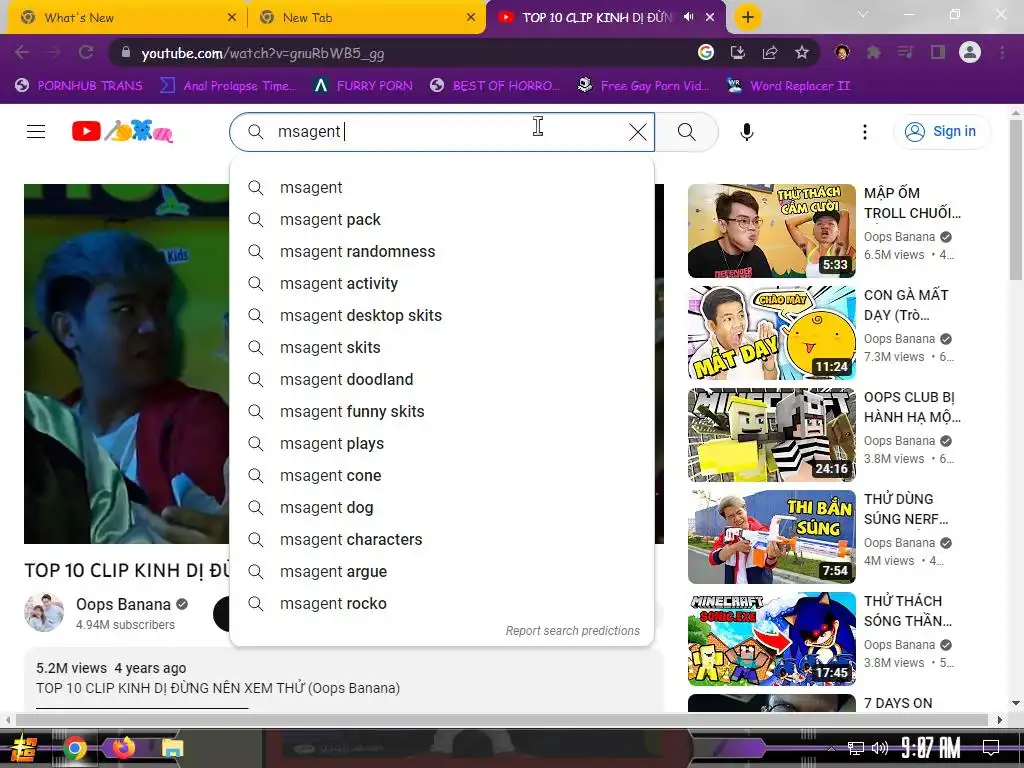Choose the 'msagent doodland' suggestion
Image resolution: width=1024 pixels, height=768 pixels.
pos(441,379)
